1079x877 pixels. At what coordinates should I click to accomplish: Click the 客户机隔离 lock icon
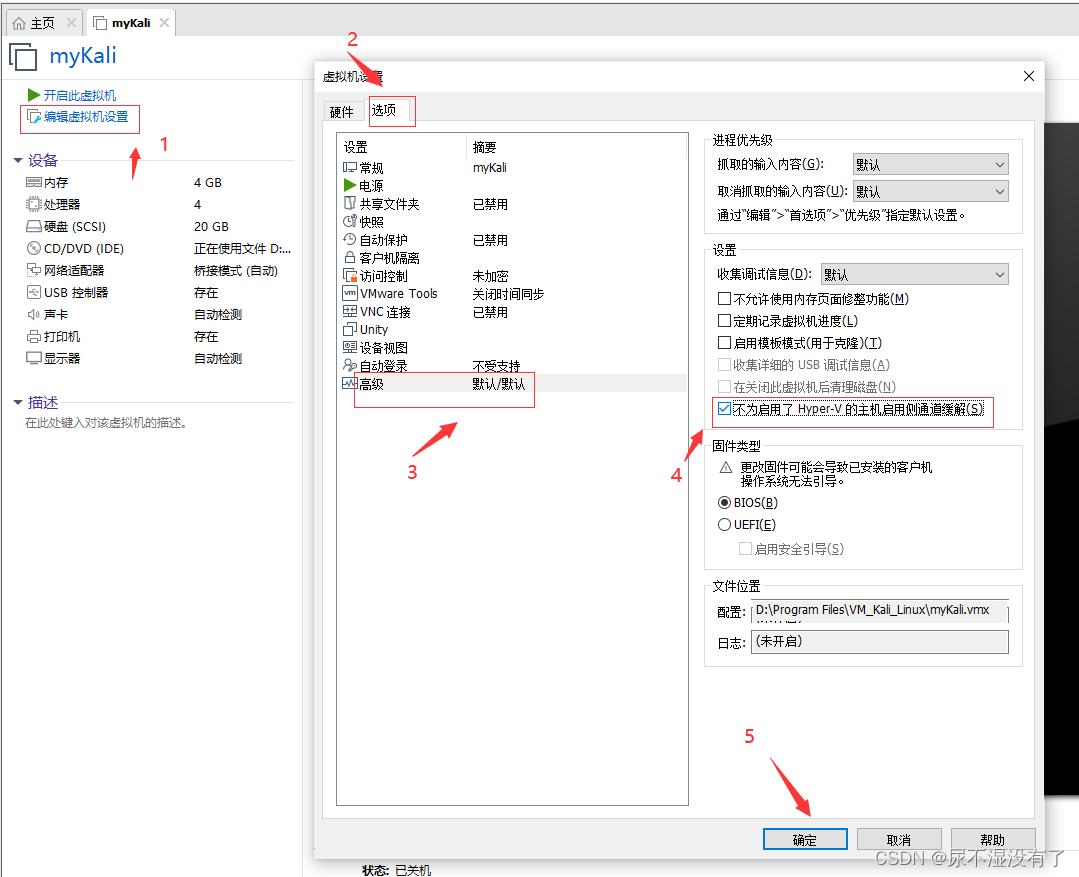(x=350, y=257)
